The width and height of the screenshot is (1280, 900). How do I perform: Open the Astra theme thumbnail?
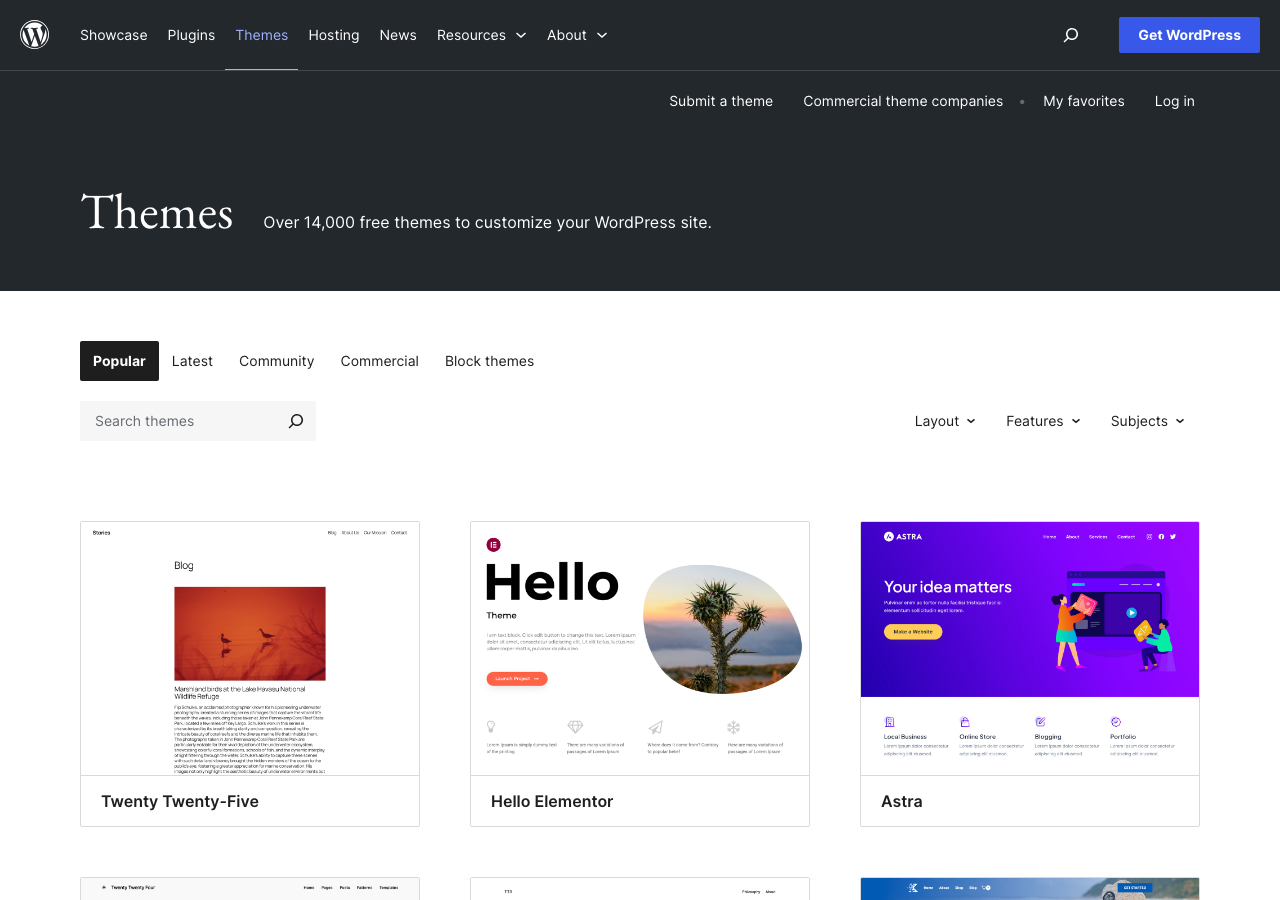click(1030, 648)
